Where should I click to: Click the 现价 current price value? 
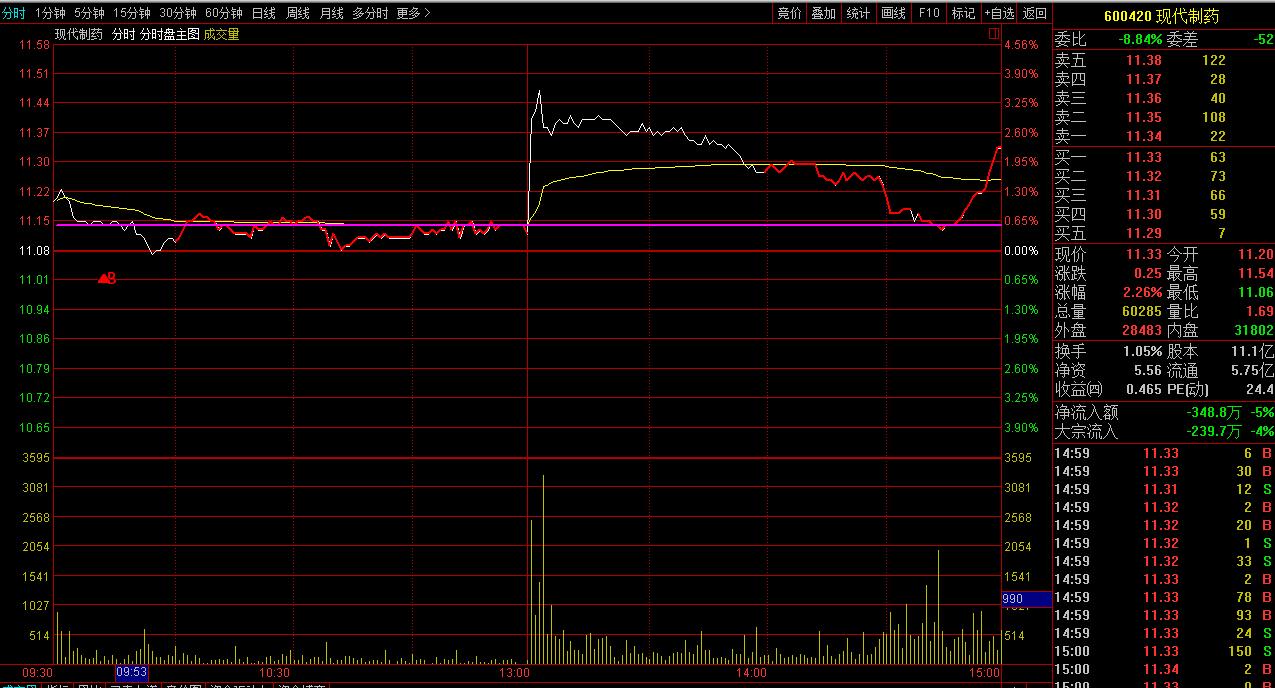(x=1144, y=254)
